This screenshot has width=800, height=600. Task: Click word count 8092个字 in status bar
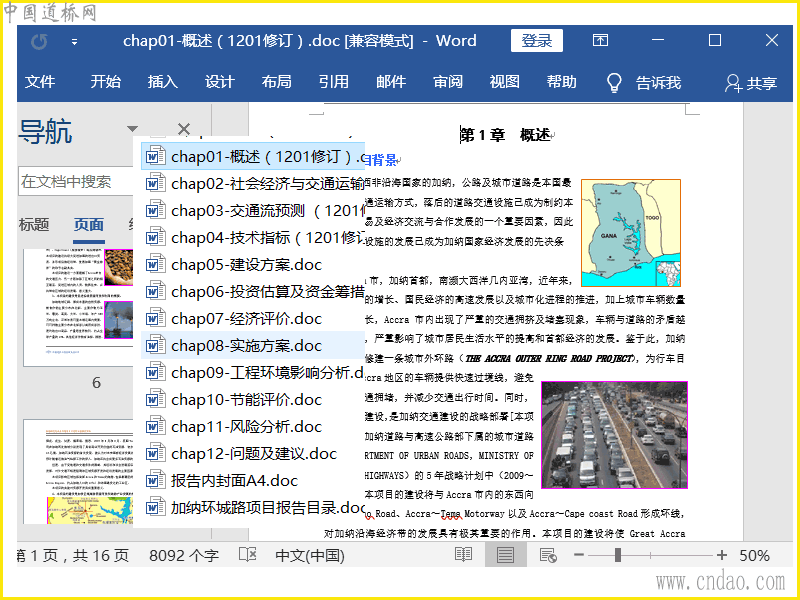pos(184,556)
